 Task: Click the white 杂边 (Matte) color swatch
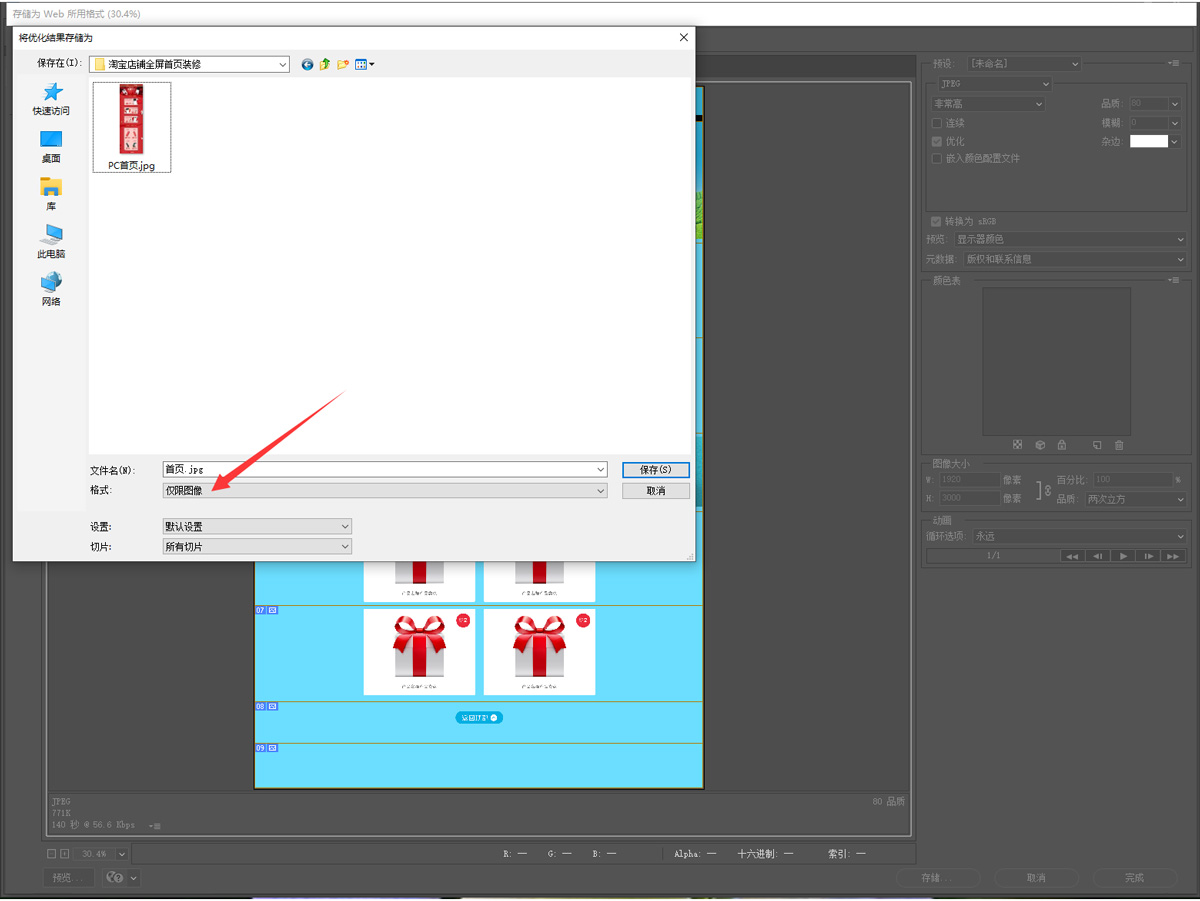(x=1148, y=141)
